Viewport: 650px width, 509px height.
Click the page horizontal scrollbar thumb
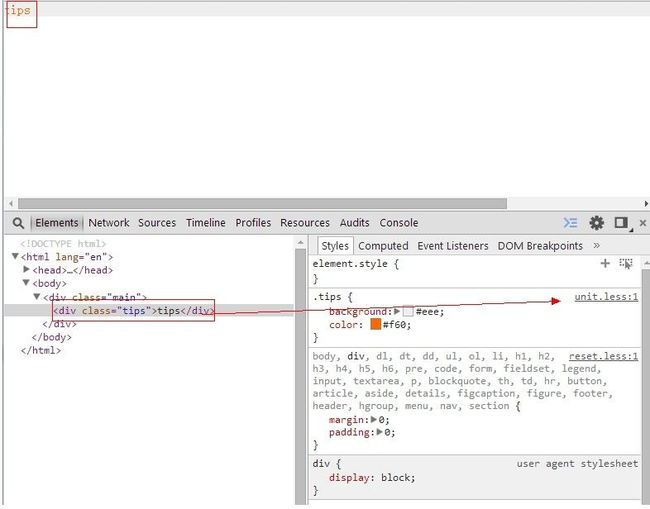point(262,204)
